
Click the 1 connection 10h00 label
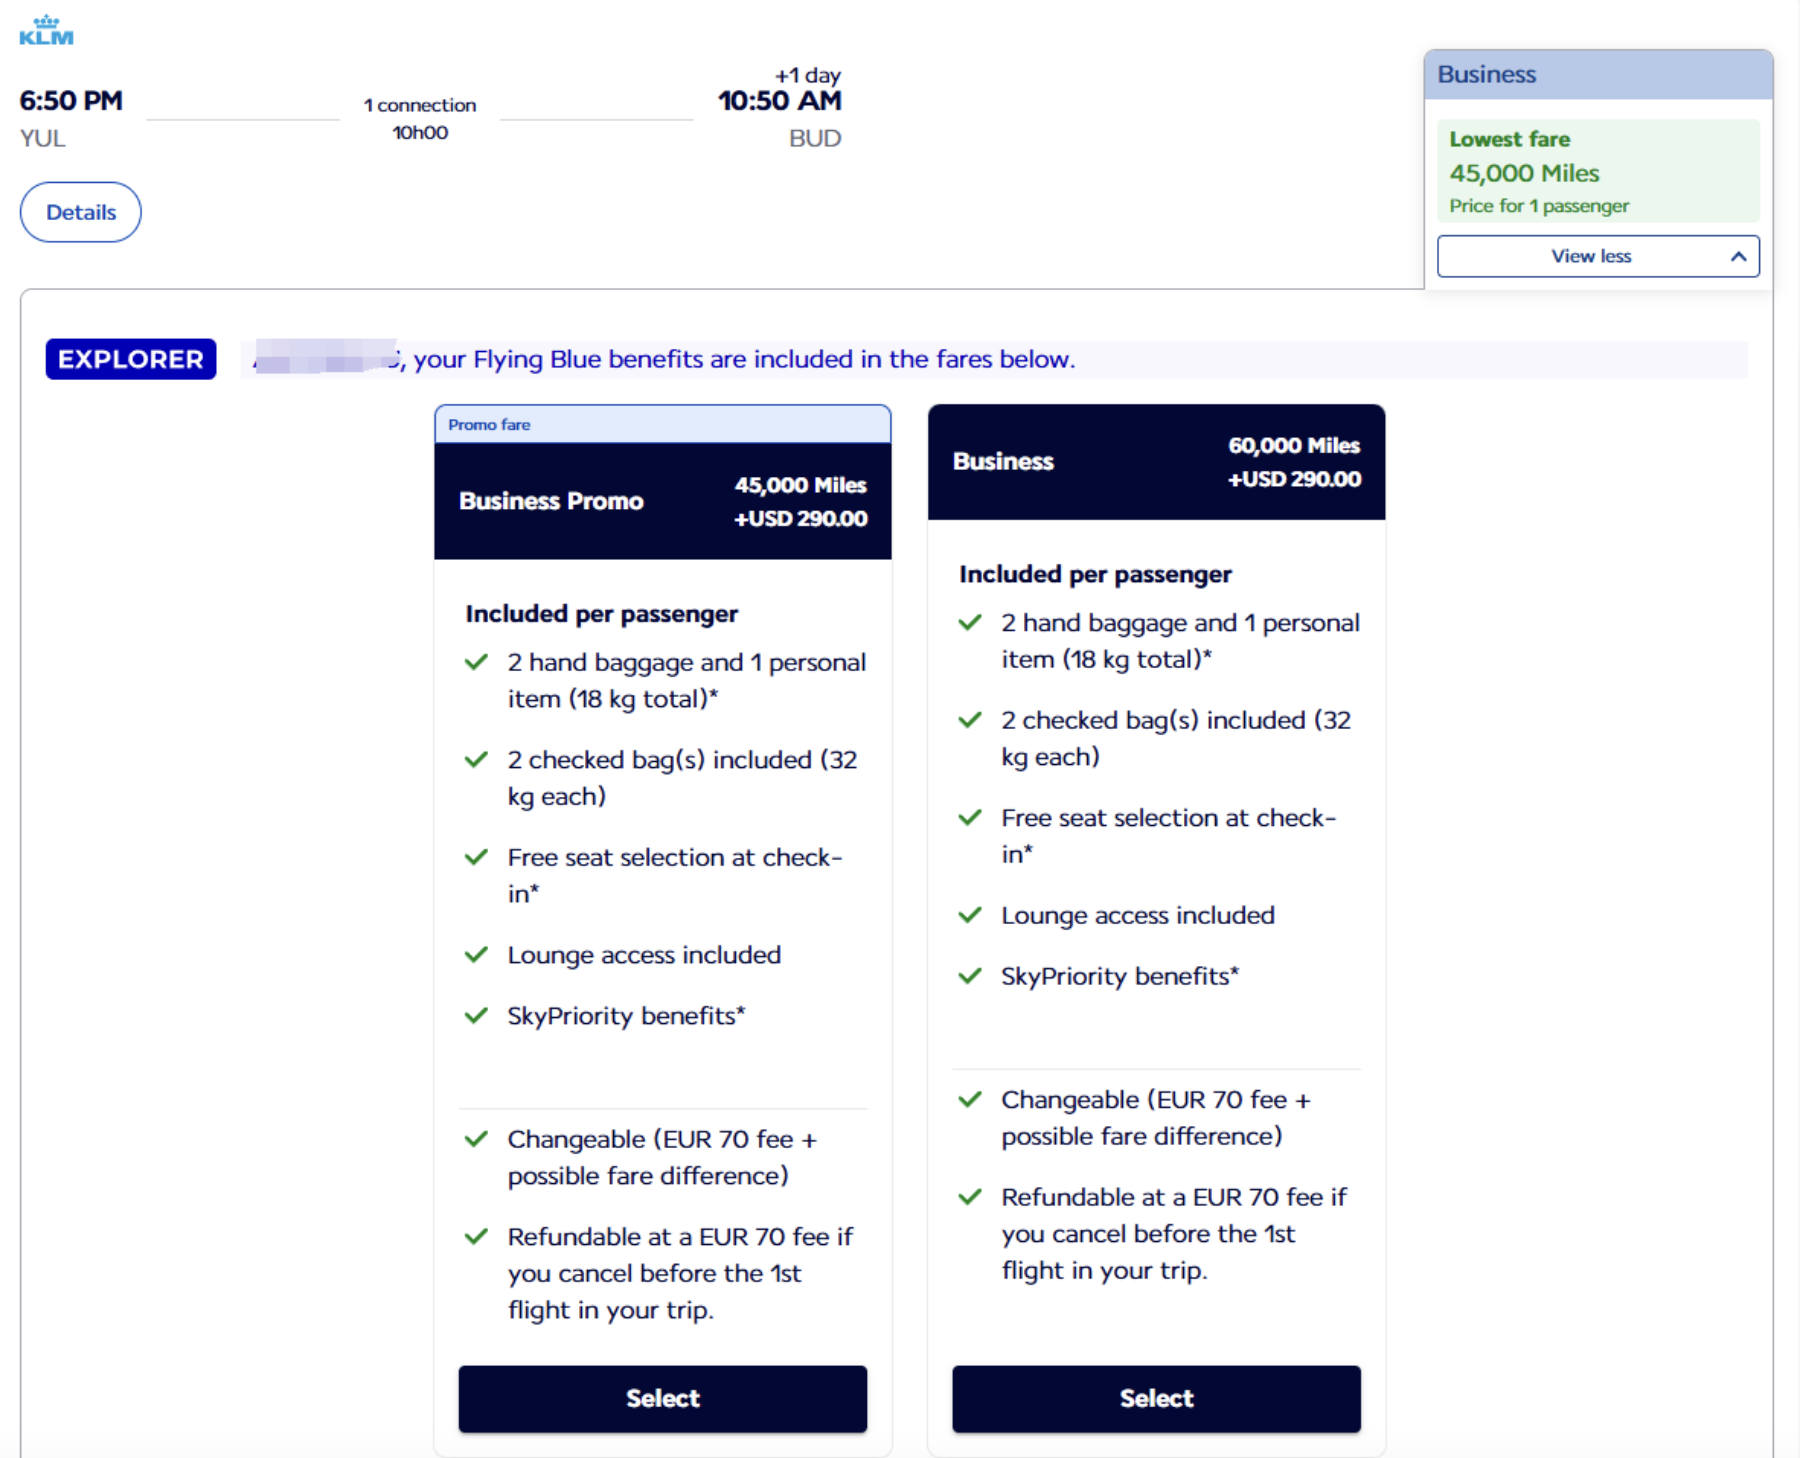(x=420, y=118)
